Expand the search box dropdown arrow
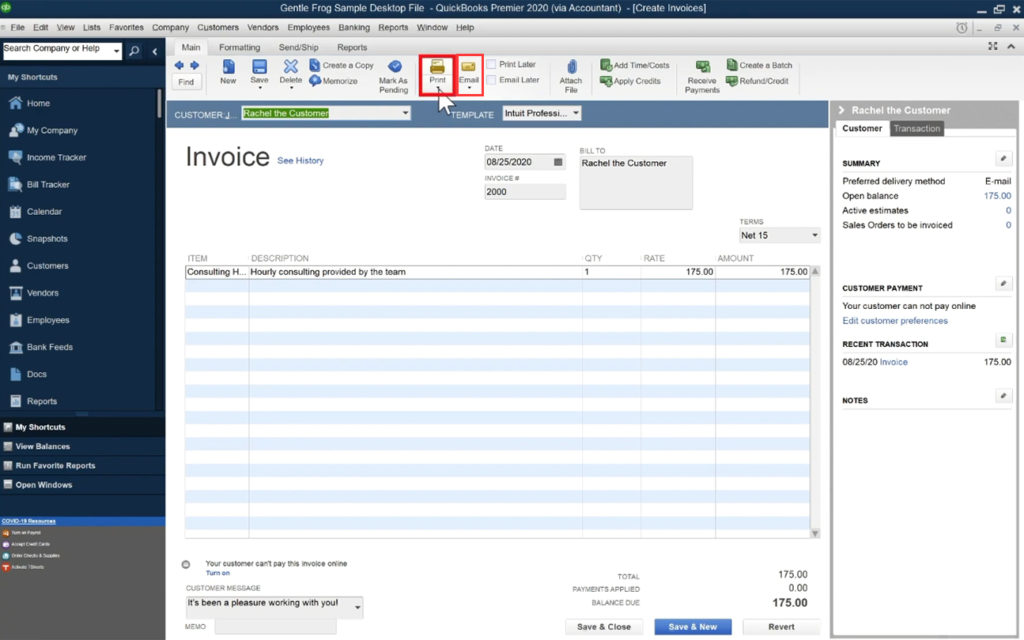 point(116,51)
